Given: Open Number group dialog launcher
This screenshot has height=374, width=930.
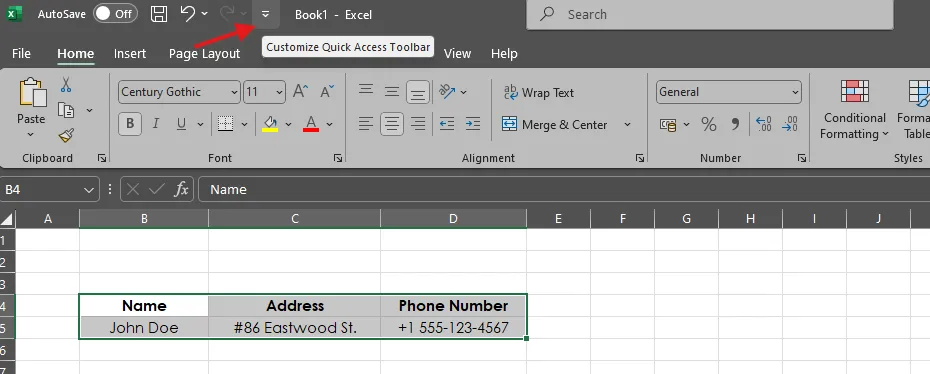Looking at the screenshot, I should click(802, 158).
